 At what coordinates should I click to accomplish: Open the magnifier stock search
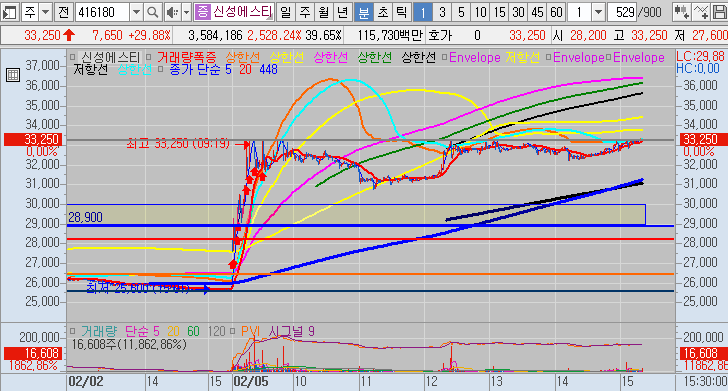pyautogui.click(x=153, y=12)
